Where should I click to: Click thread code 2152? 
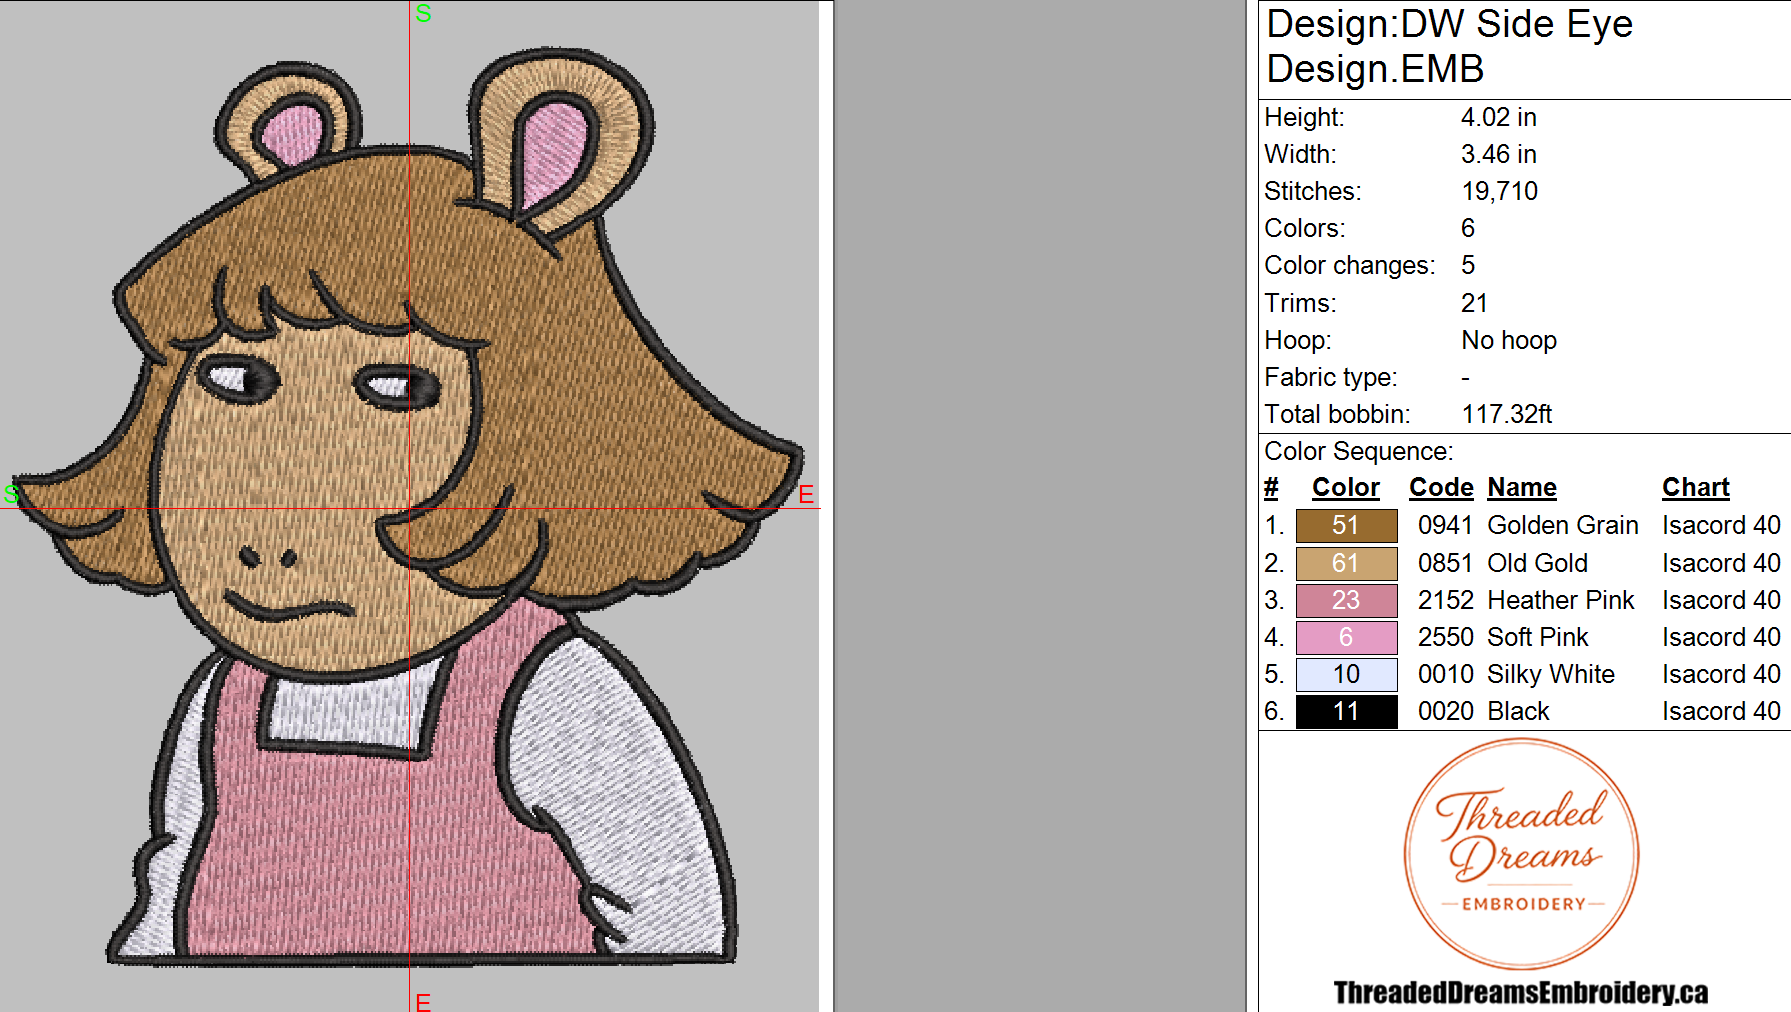point(1445,600)
